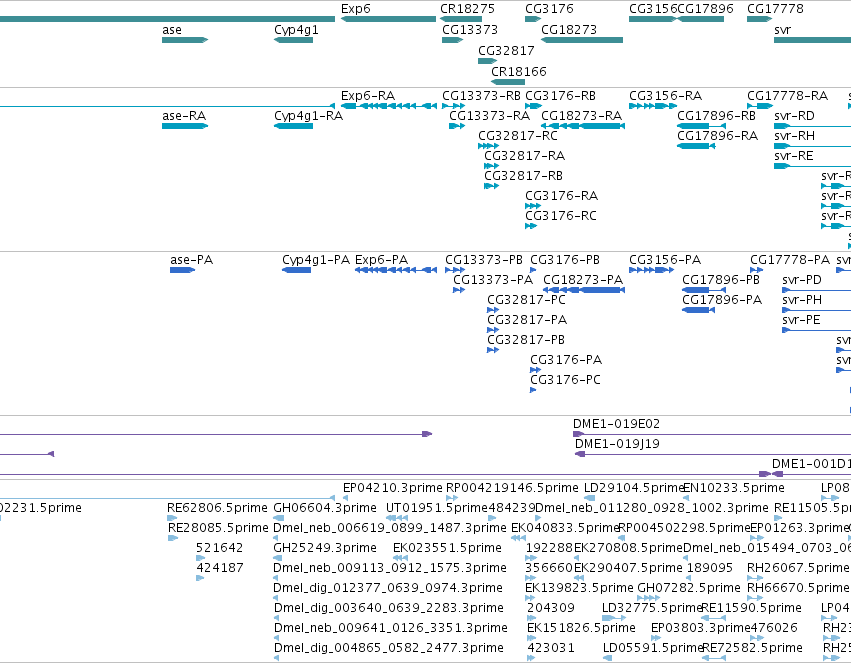
Task: Select transcript Cyp4g1-RA
Action: [x=293, y=126]
